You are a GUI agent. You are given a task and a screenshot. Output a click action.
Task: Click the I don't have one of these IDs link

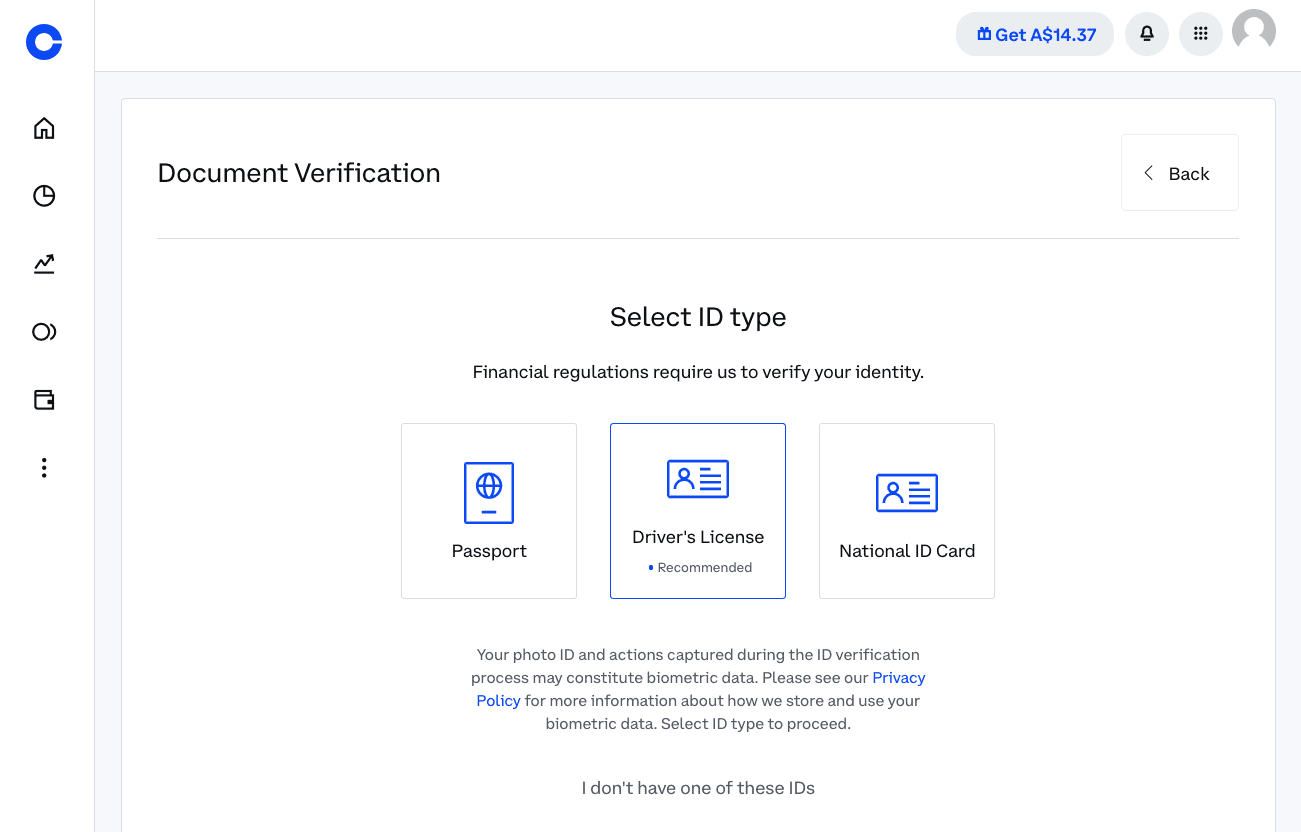(x=697, y=788)
